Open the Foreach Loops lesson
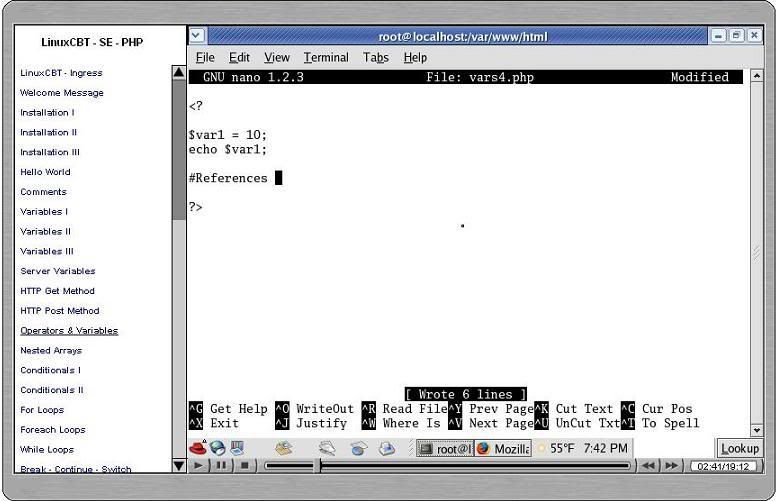776x501 pixels. (x=52, y=429)
